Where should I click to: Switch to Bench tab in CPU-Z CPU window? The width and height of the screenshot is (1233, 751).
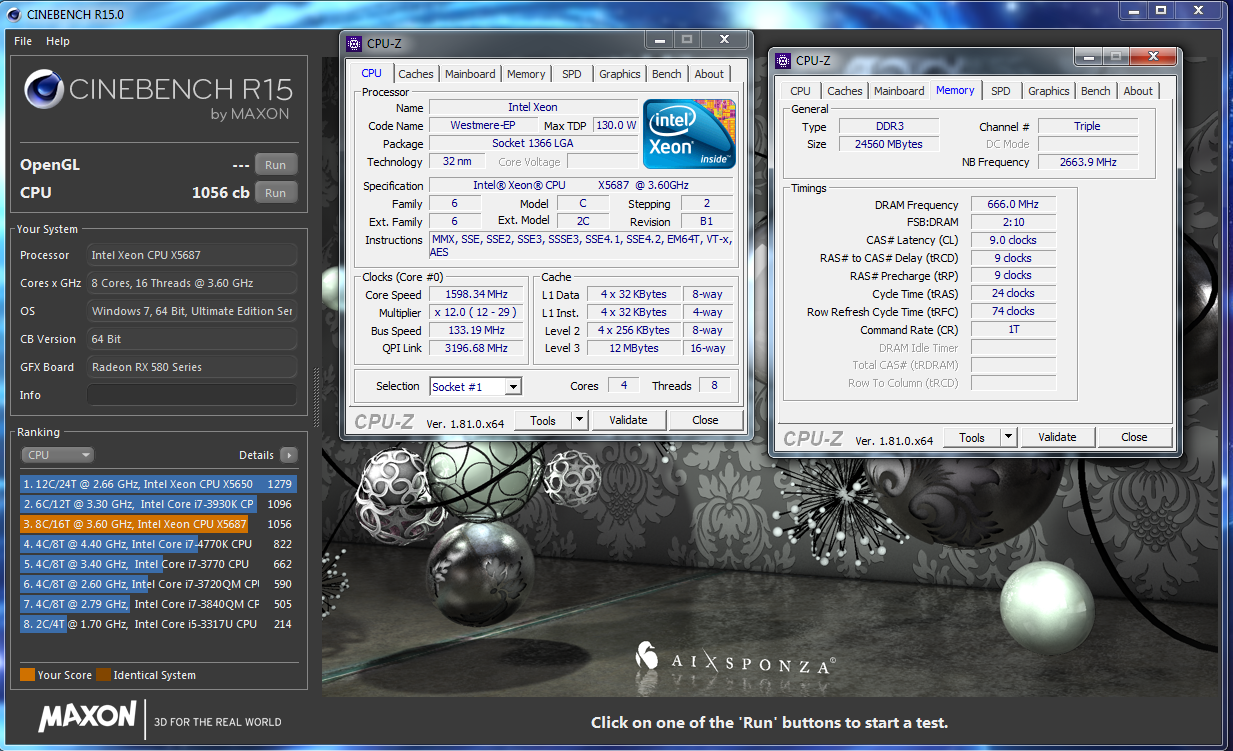tap(667, 74)
